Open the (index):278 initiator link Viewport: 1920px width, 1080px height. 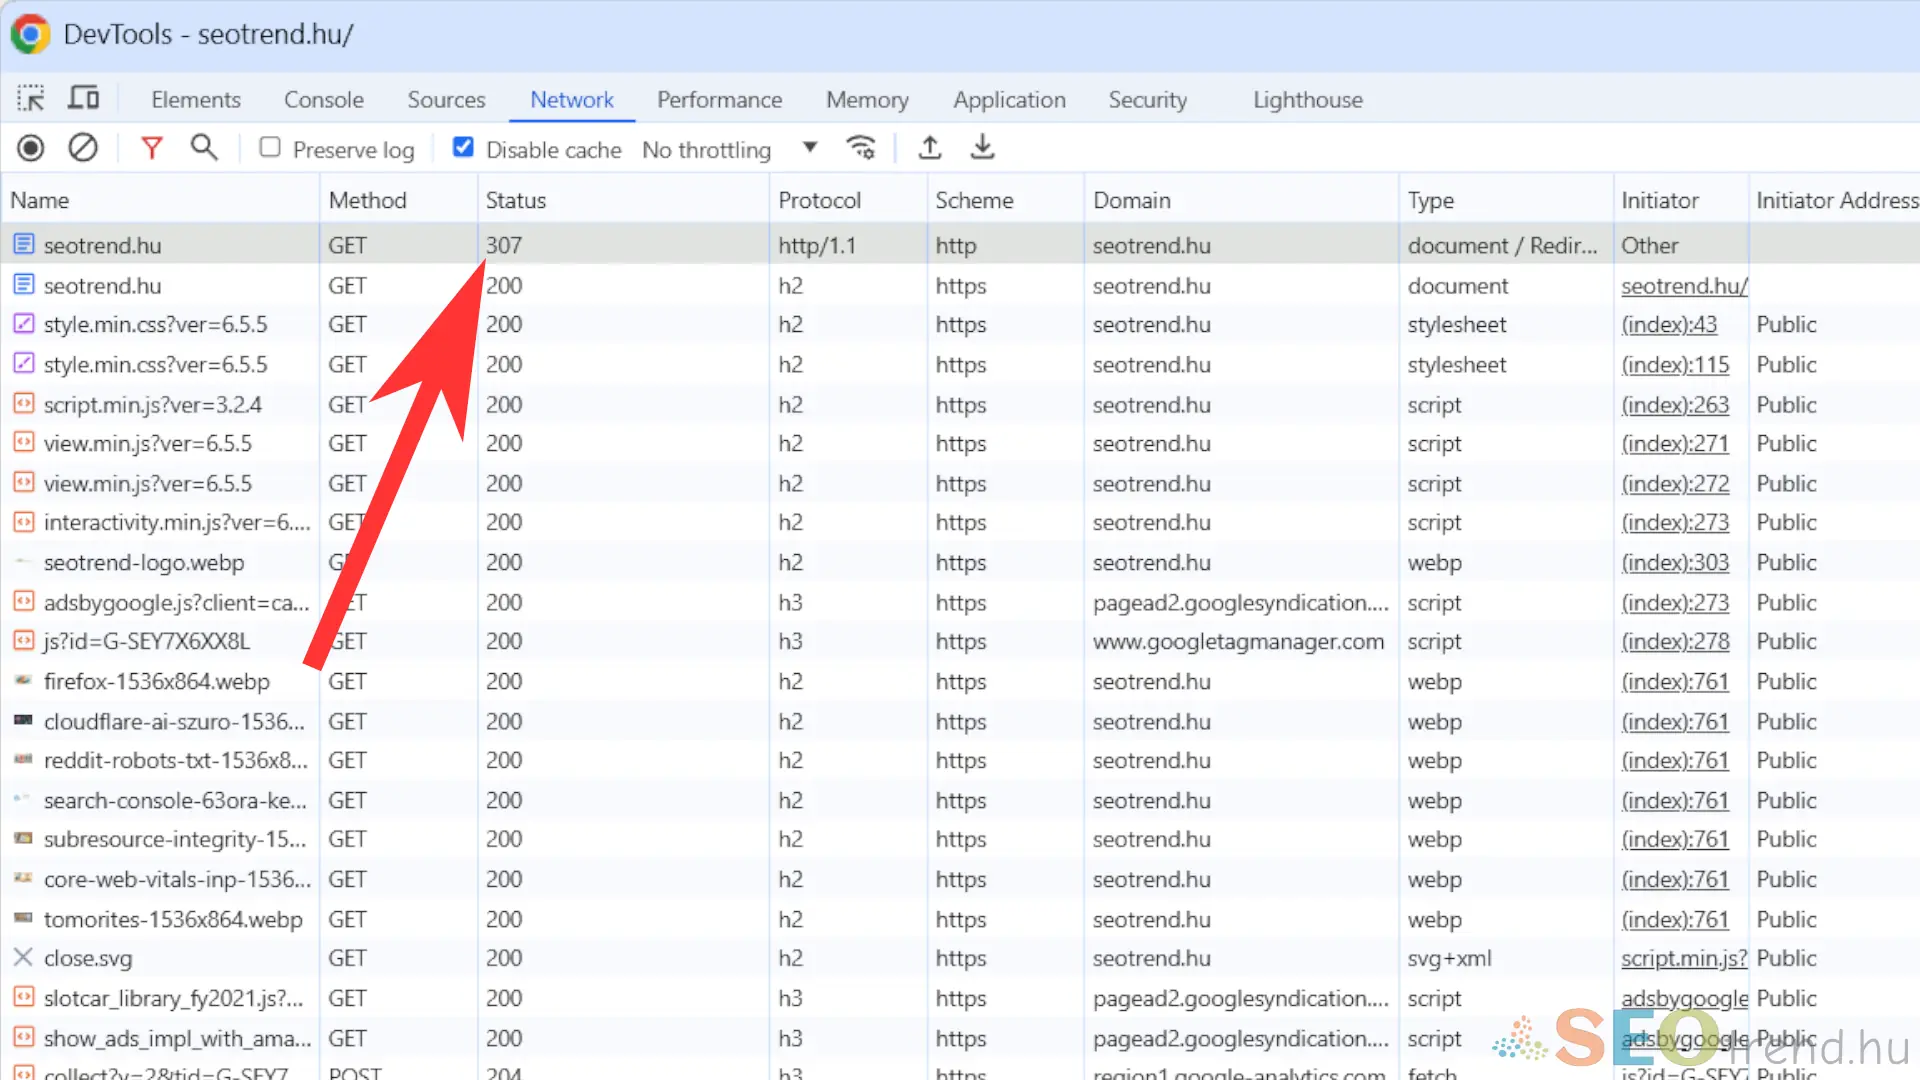click(1675, 642)
